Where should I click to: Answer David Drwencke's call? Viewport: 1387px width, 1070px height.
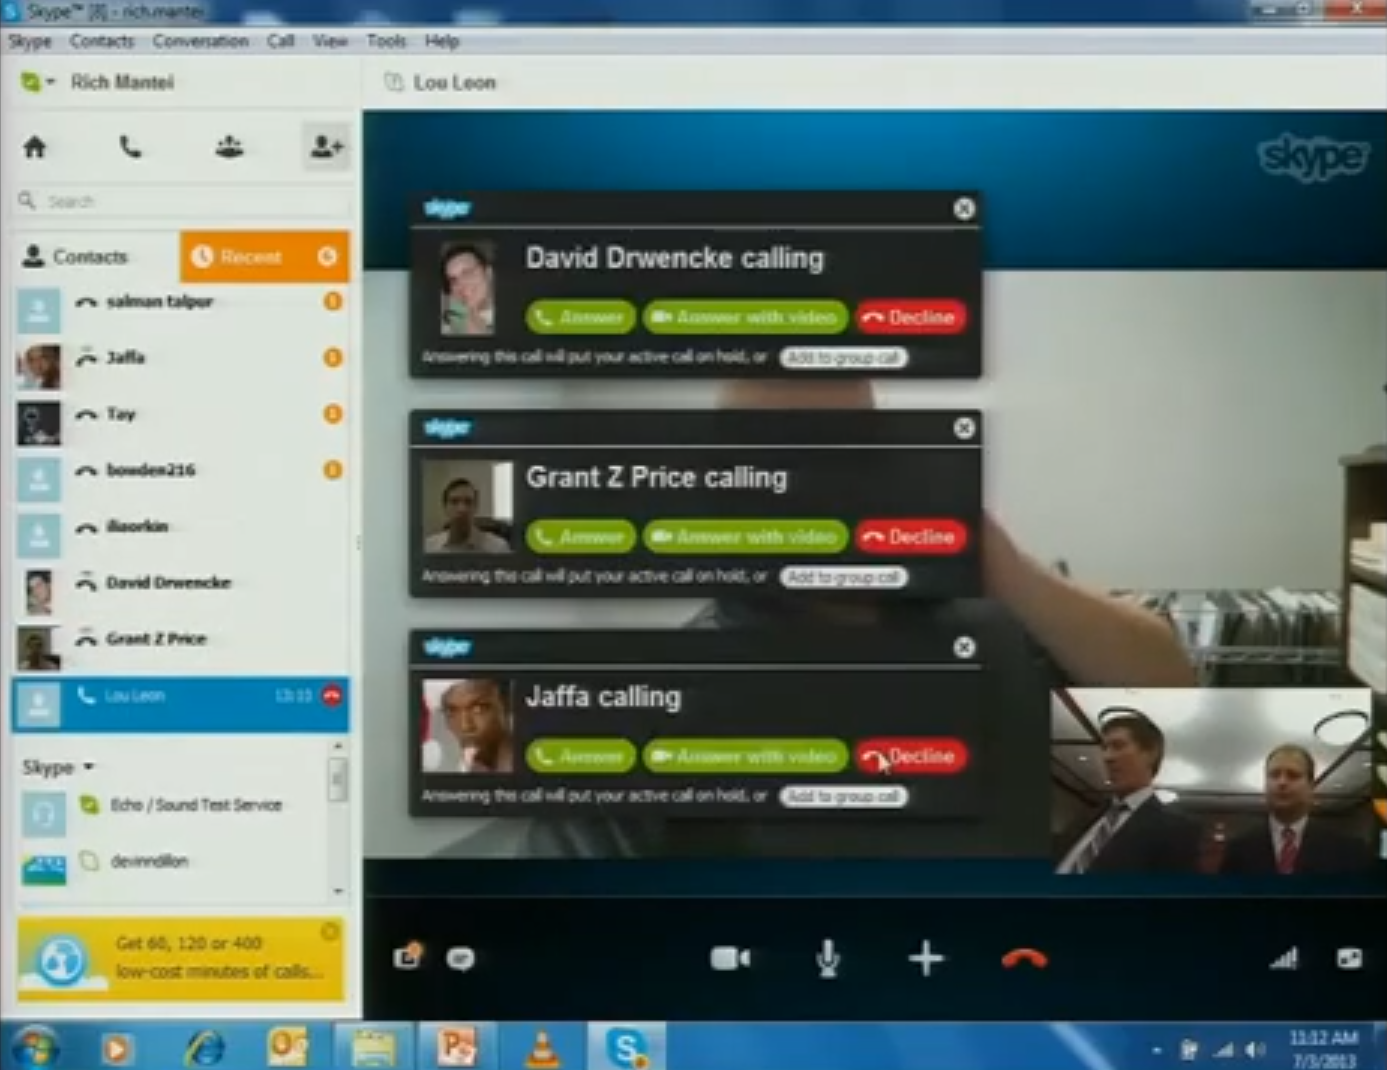580,317
